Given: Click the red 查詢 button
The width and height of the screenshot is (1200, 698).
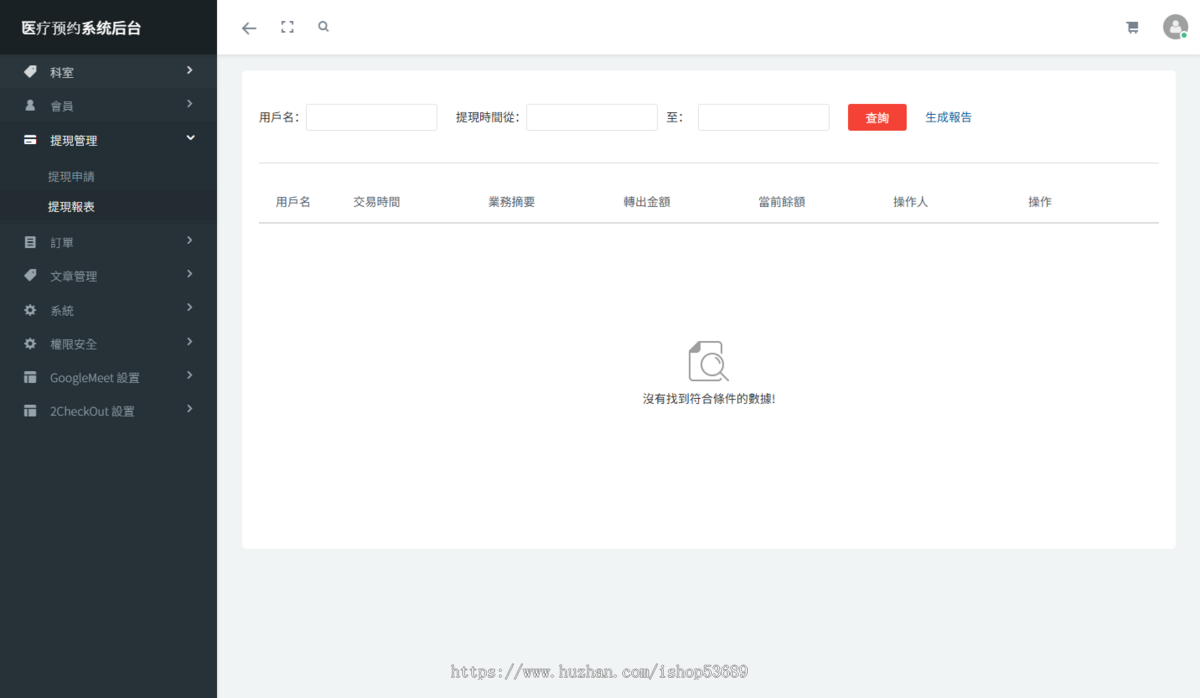Looking at the screenshot, I should tap(877, 117).
